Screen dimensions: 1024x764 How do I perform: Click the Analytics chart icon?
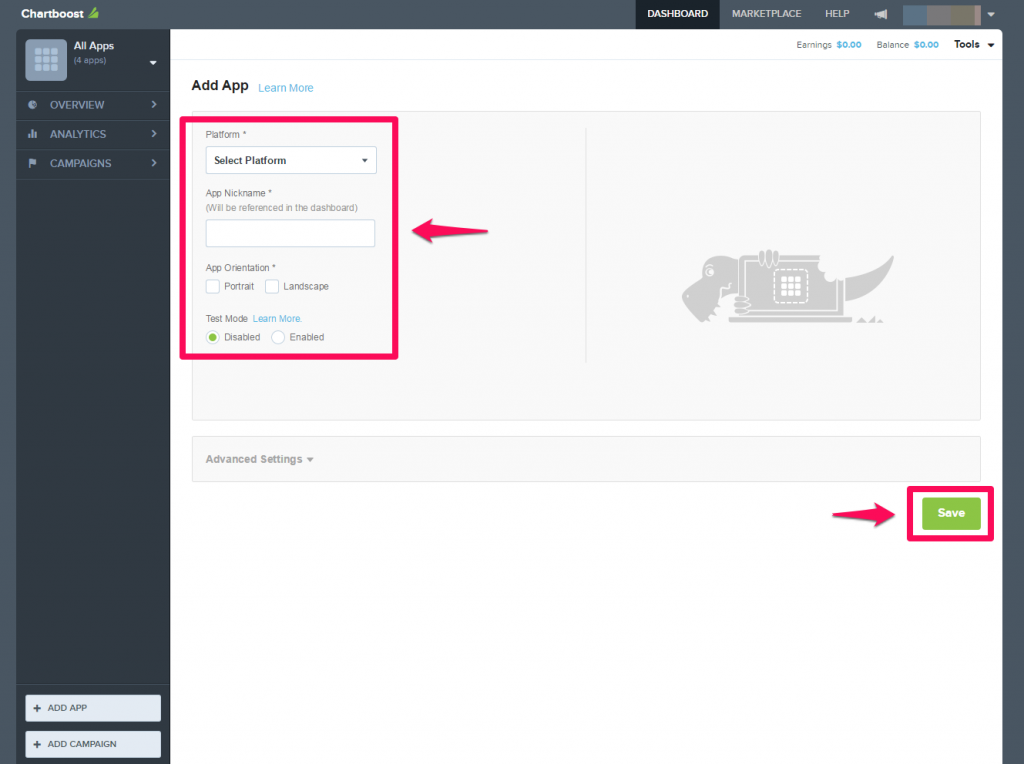(x=35, y=134)
